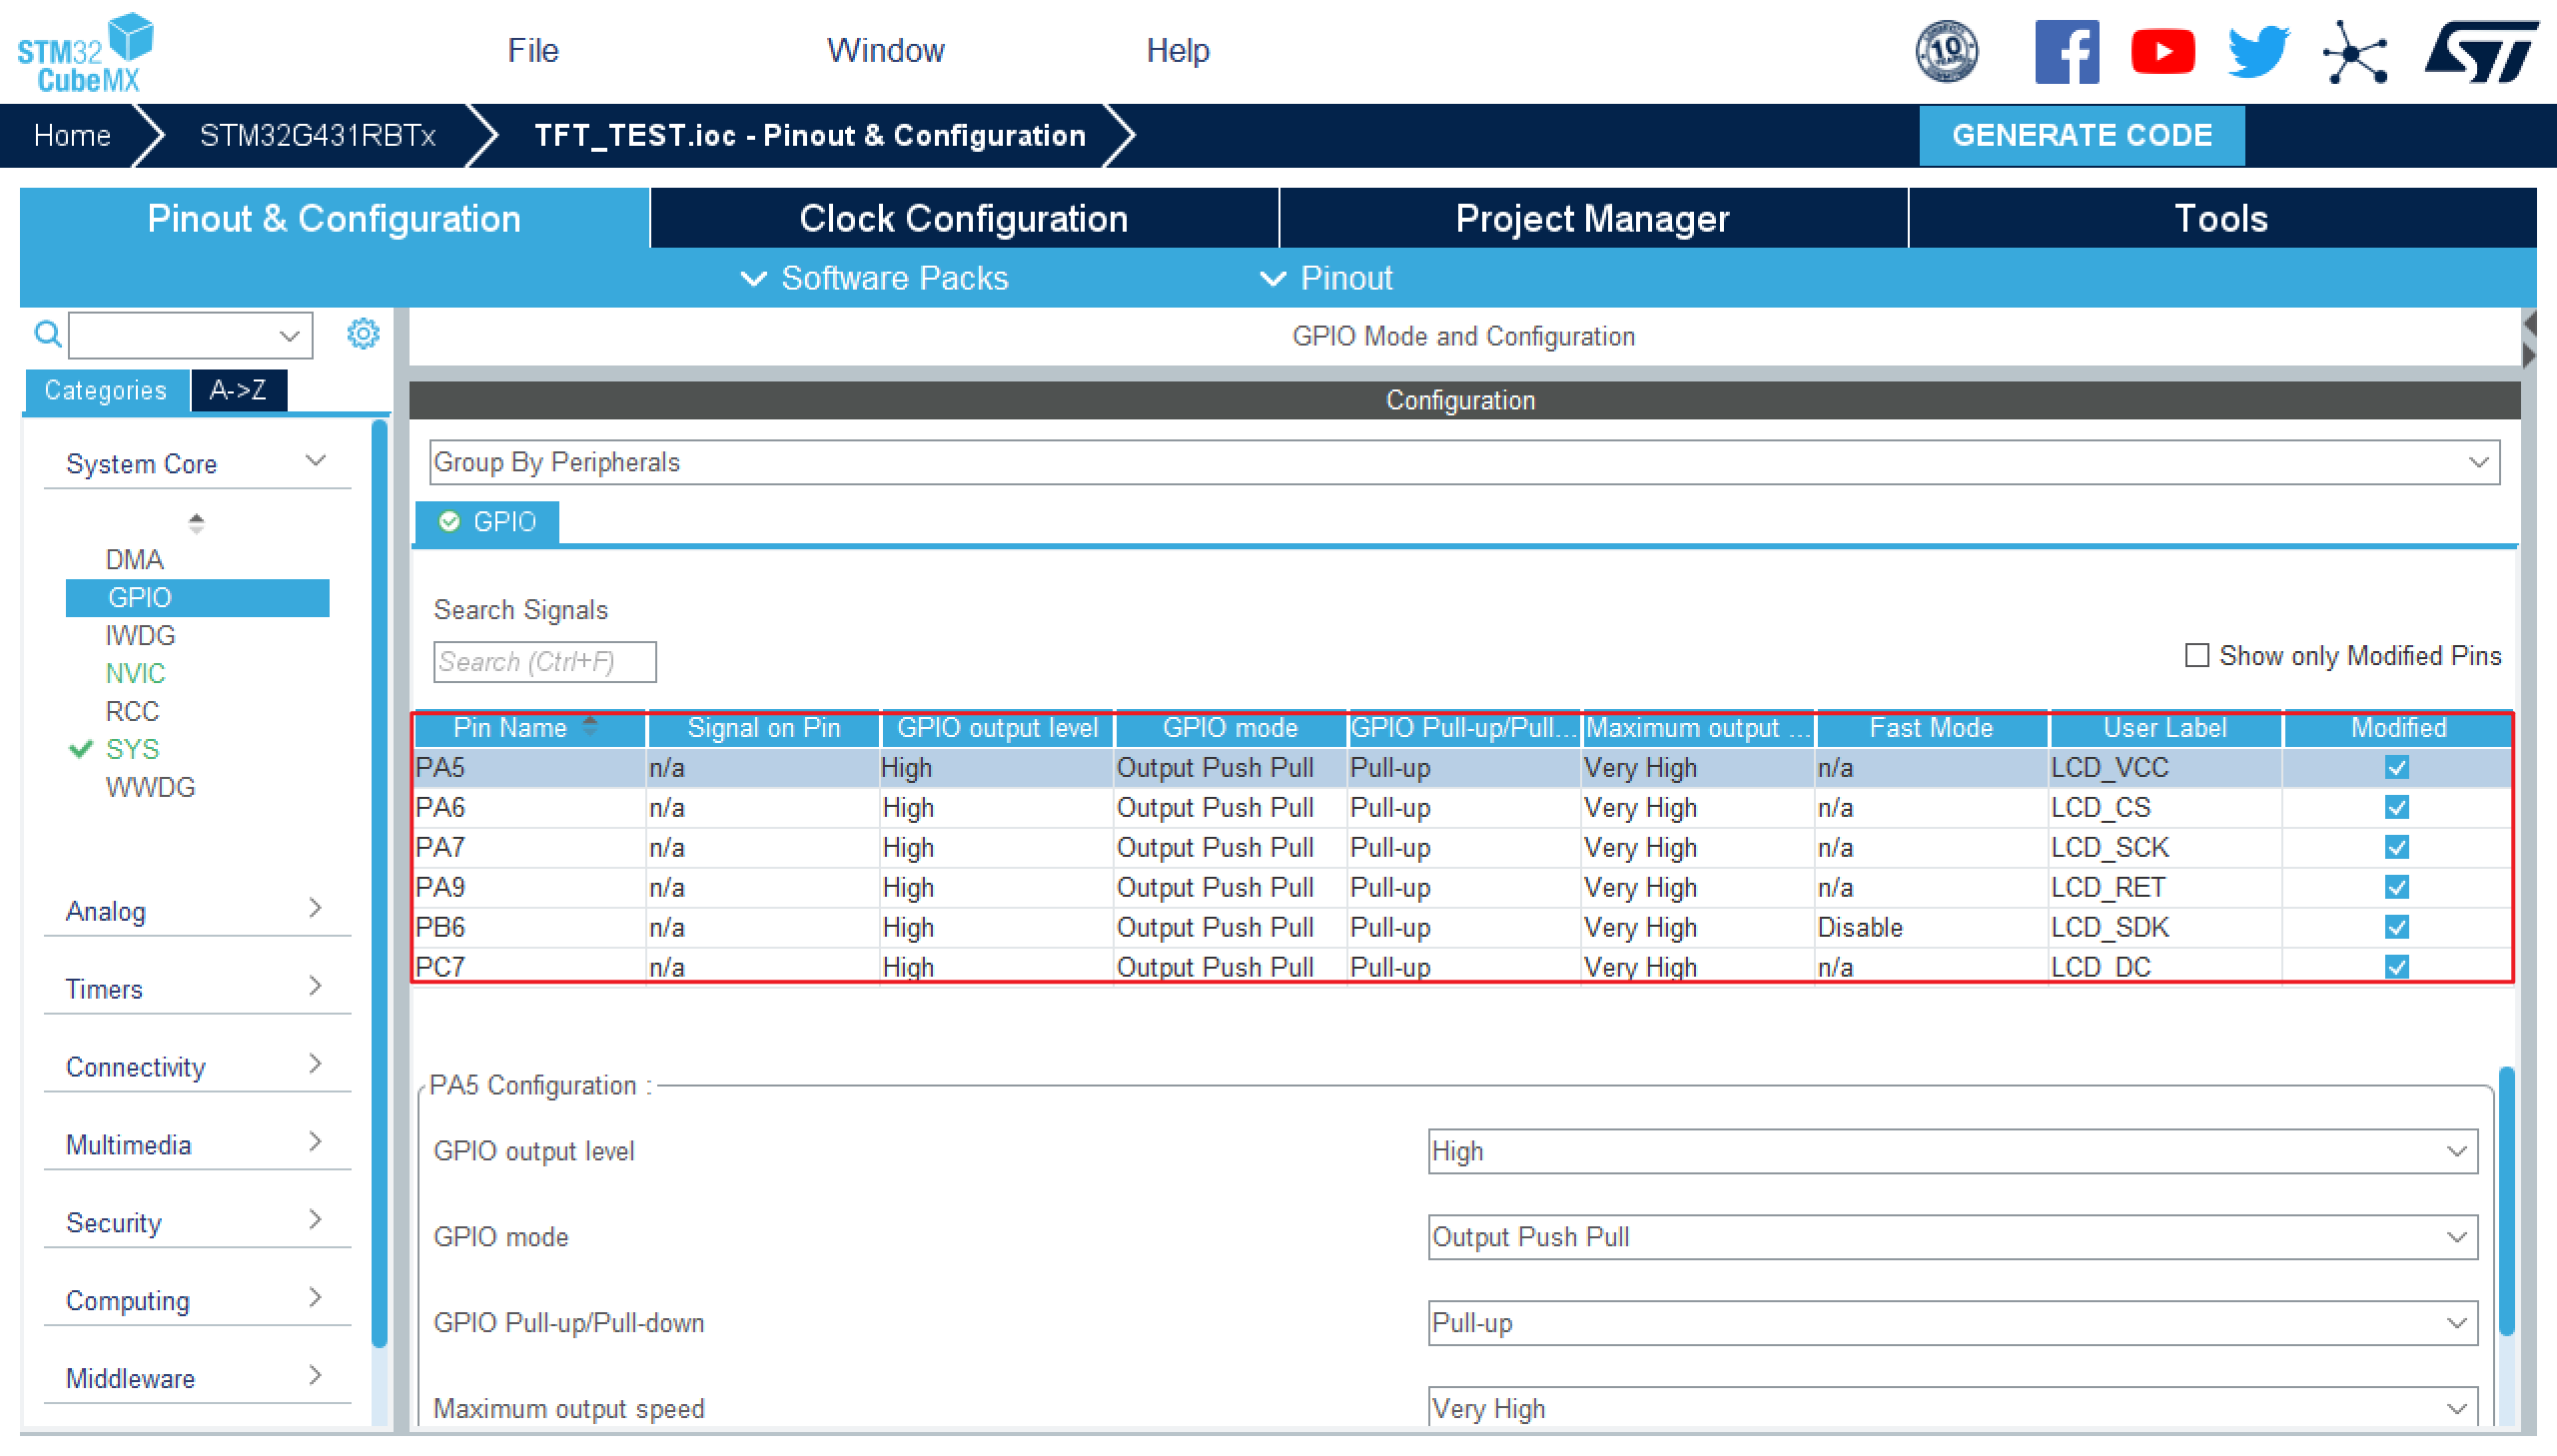The height and width of the screenshot is (1456, 2557).
Task: Open the Help menu
Action: click(x=1177, y=50)
